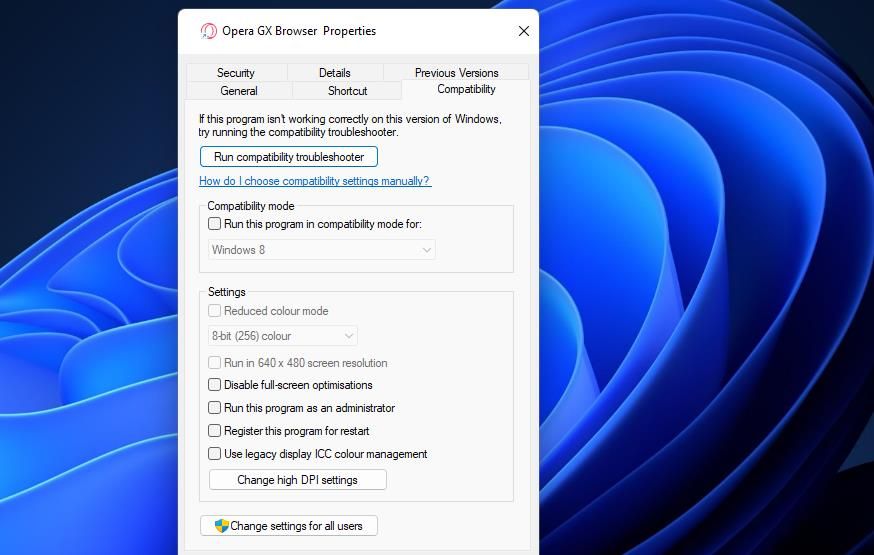Image resolution: width=874 pixels, height=555 pixels.
Task: Switch to the Security tab
Action: point(236,73)
